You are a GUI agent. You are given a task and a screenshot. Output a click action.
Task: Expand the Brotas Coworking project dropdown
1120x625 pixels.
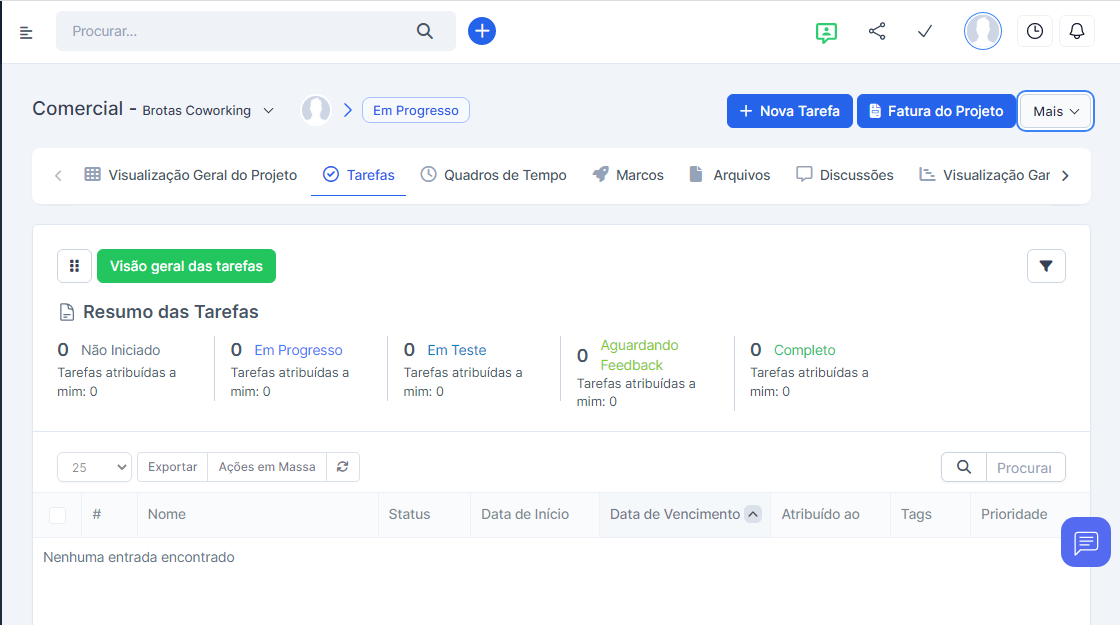pyautogui.click(x=268, y=111)
